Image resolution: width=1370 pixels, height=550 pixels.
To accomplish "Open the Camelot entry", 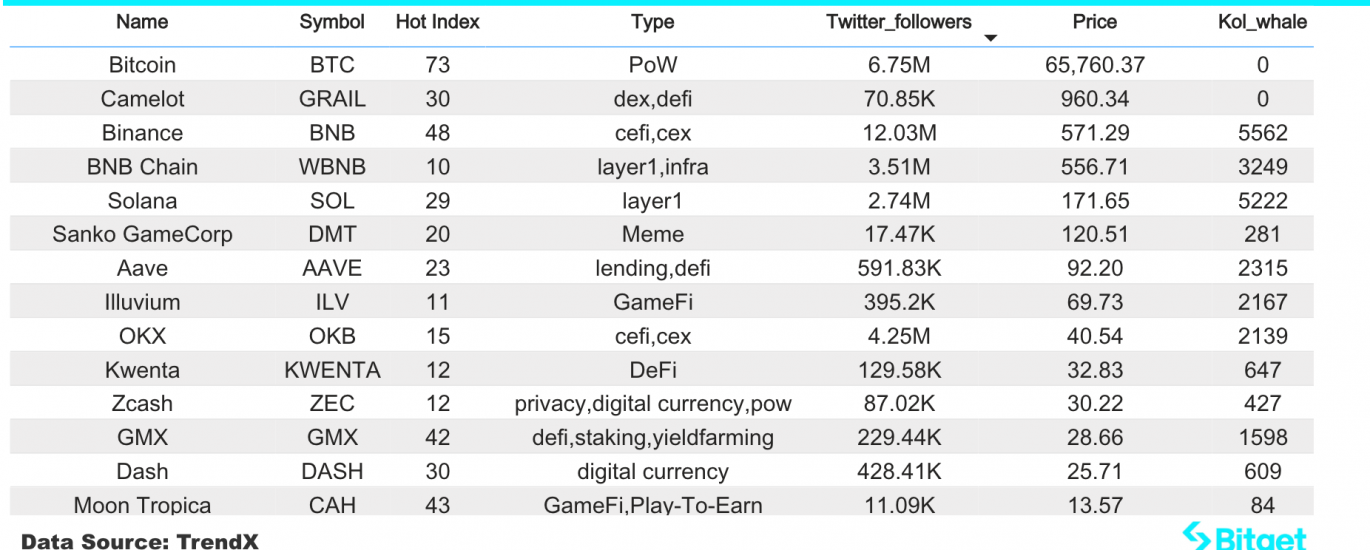I will 142,99.
